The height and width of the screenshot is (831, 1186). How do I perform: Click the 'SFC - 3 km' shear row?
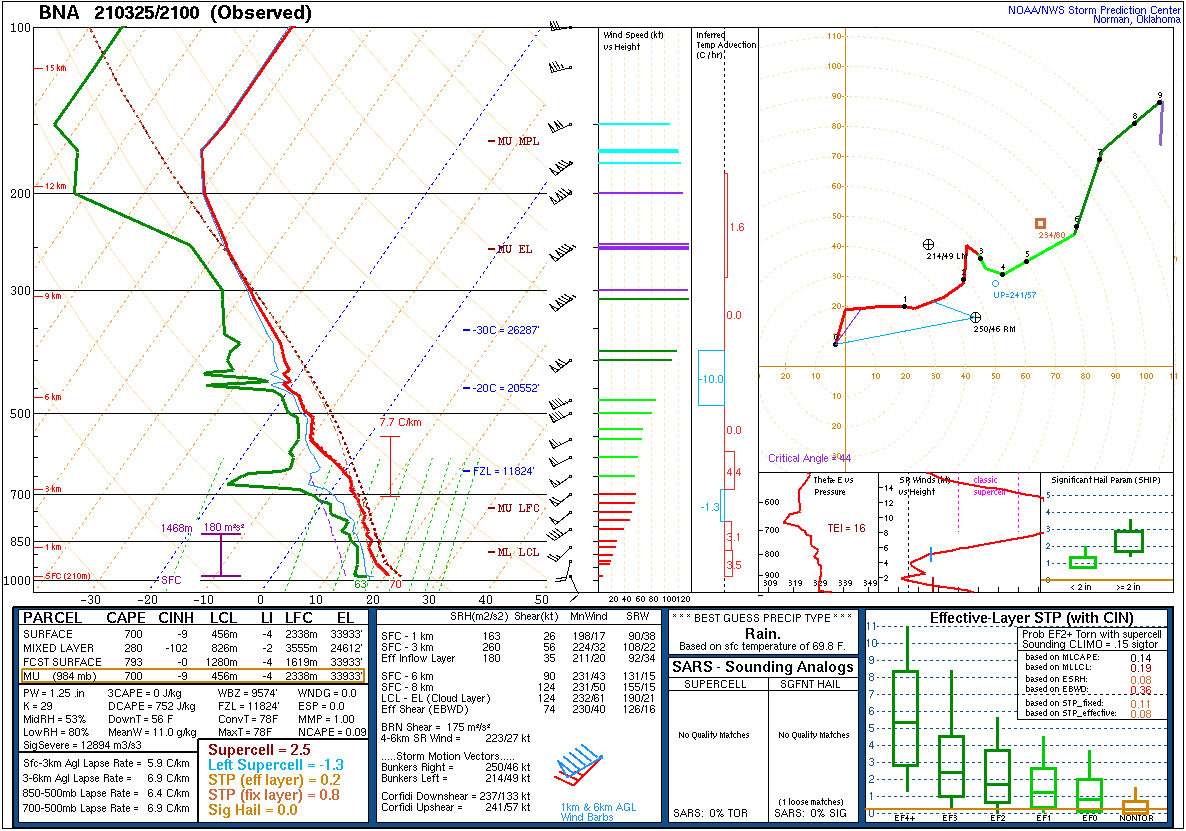tap(518, 647)
